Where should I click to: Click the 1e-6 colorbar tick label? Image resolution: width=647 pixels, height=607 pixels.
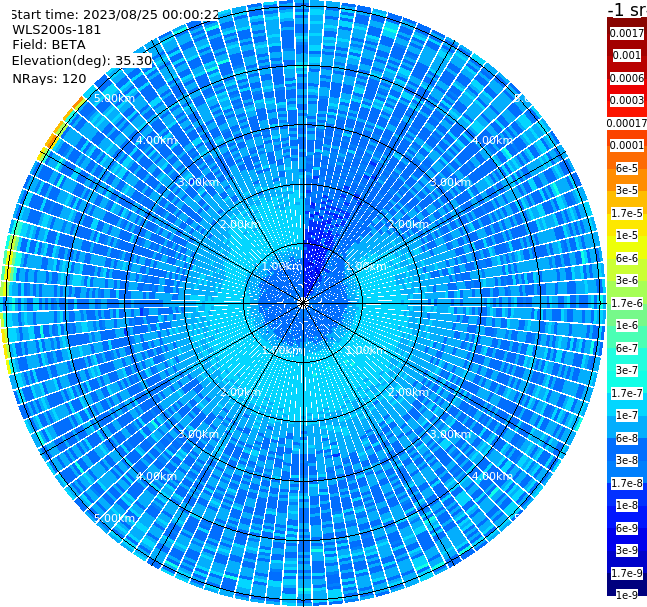(627, 325)
